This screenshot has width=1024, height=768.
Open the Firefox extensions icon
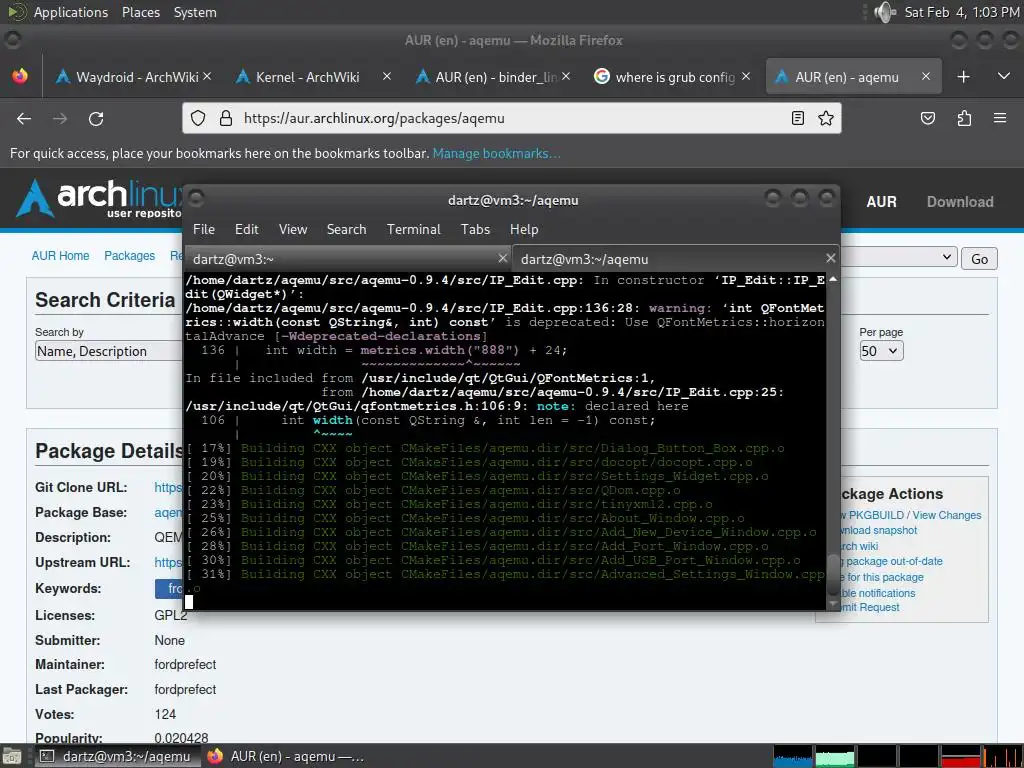point(965,118)
